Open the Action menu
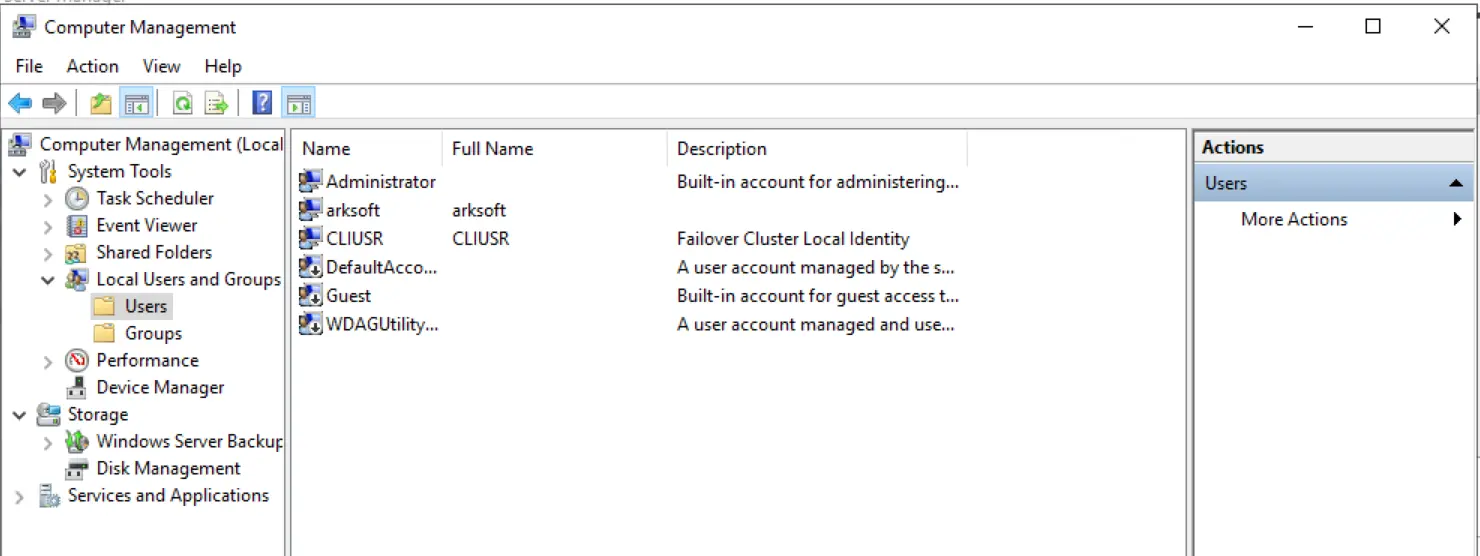Screen dimensions: 1480x556 point(92,66)
